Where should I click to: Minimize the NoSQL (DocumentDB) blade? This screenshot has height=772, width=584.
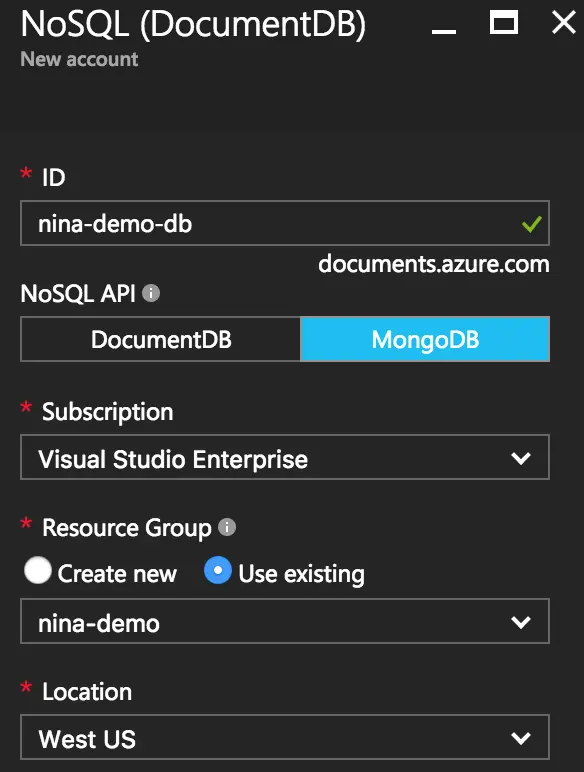point(444,31)
